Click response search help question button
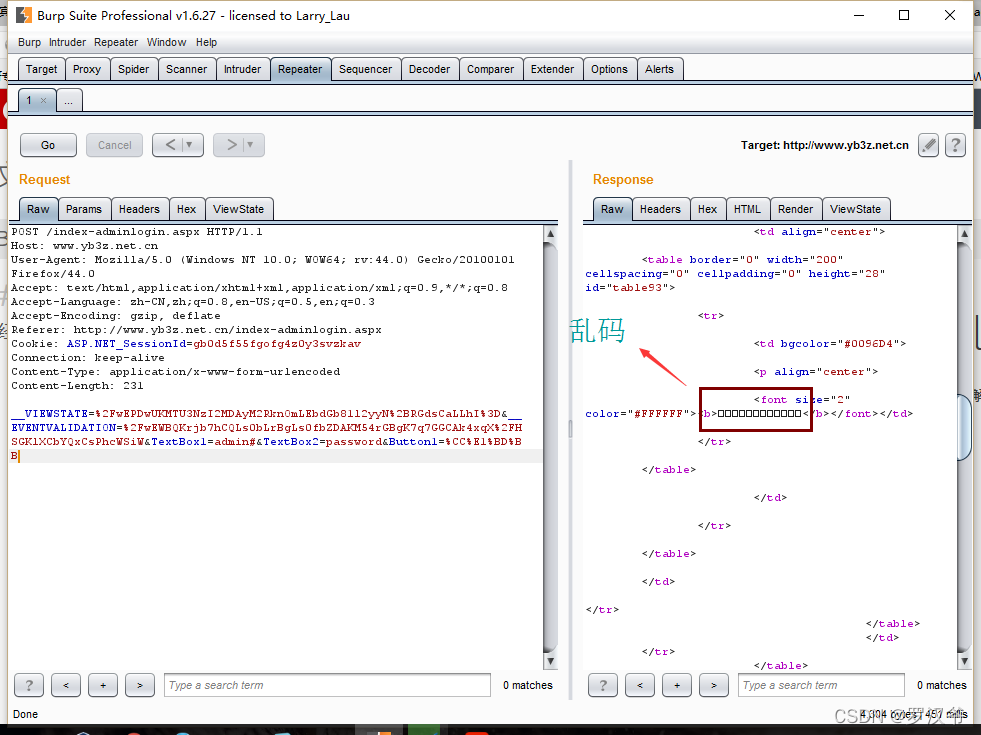This screenshot has width=981, height=735. pyautogui.click(x=602, y=685)
